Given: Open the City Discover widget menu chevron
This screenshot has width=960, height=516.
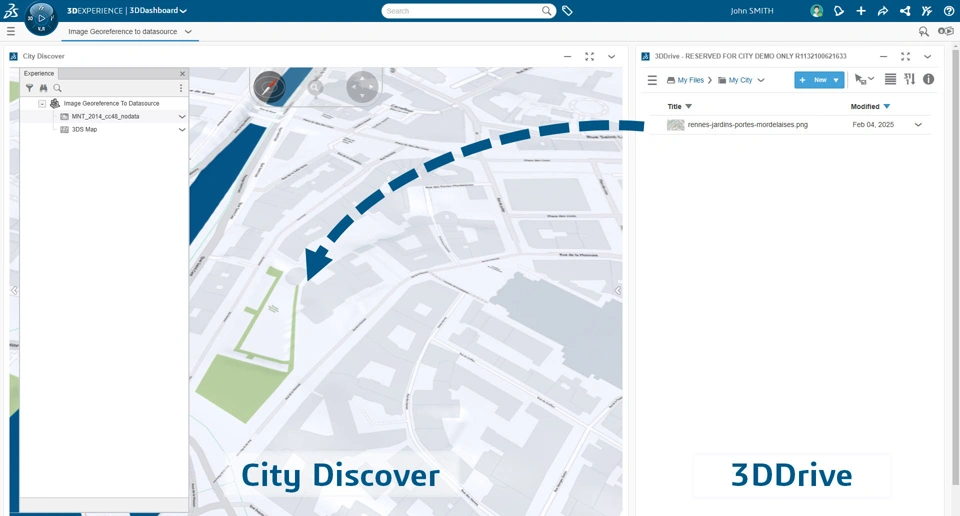Looking at the screenshot, I should [x=611, y=56].
